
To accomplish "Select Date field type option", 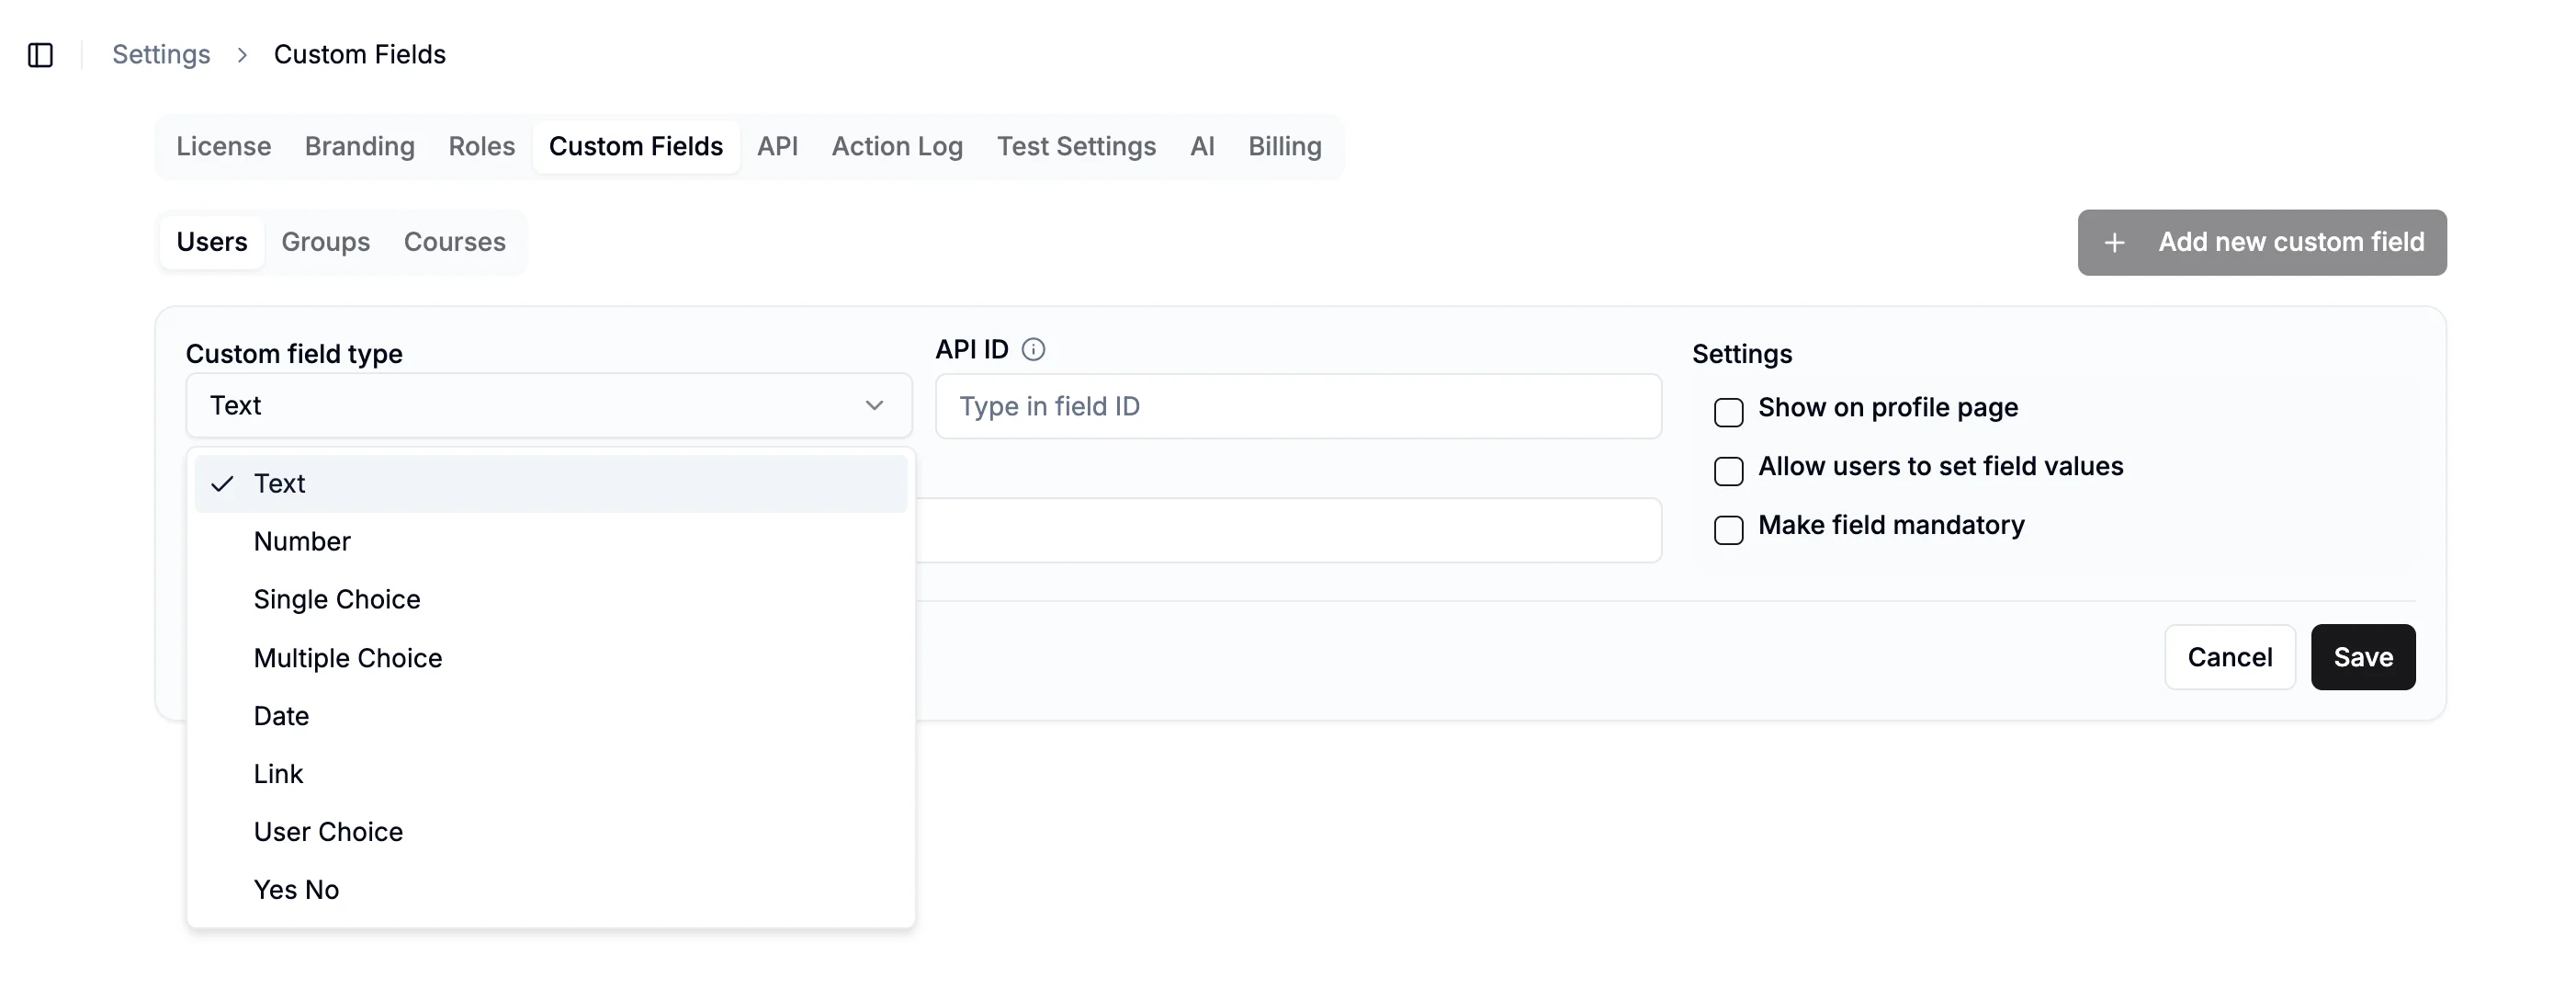I will [281, 716].
